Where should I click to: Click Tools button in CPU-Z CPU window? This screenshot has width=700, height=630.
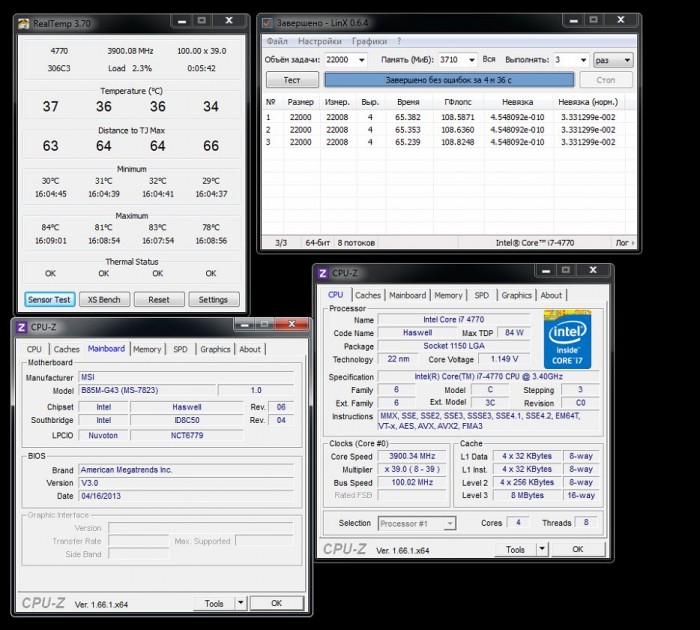[515, 550]
